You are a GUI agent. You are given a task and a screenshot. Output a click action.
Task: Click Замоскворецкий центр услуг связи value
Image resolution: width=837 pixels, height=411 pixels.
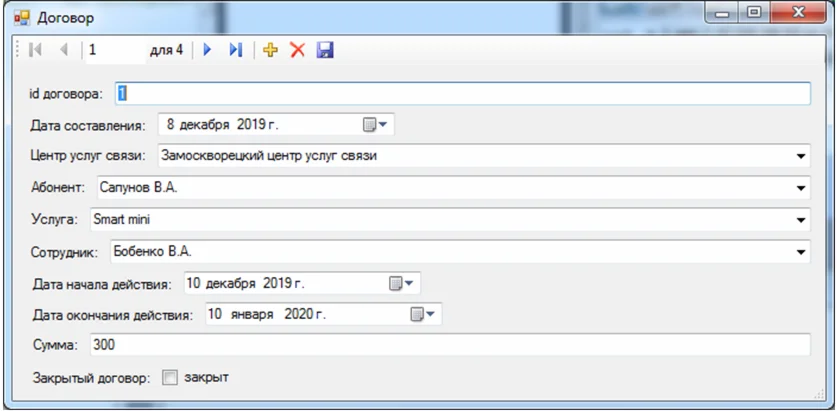pyautogui.click(x=270, y=156)
